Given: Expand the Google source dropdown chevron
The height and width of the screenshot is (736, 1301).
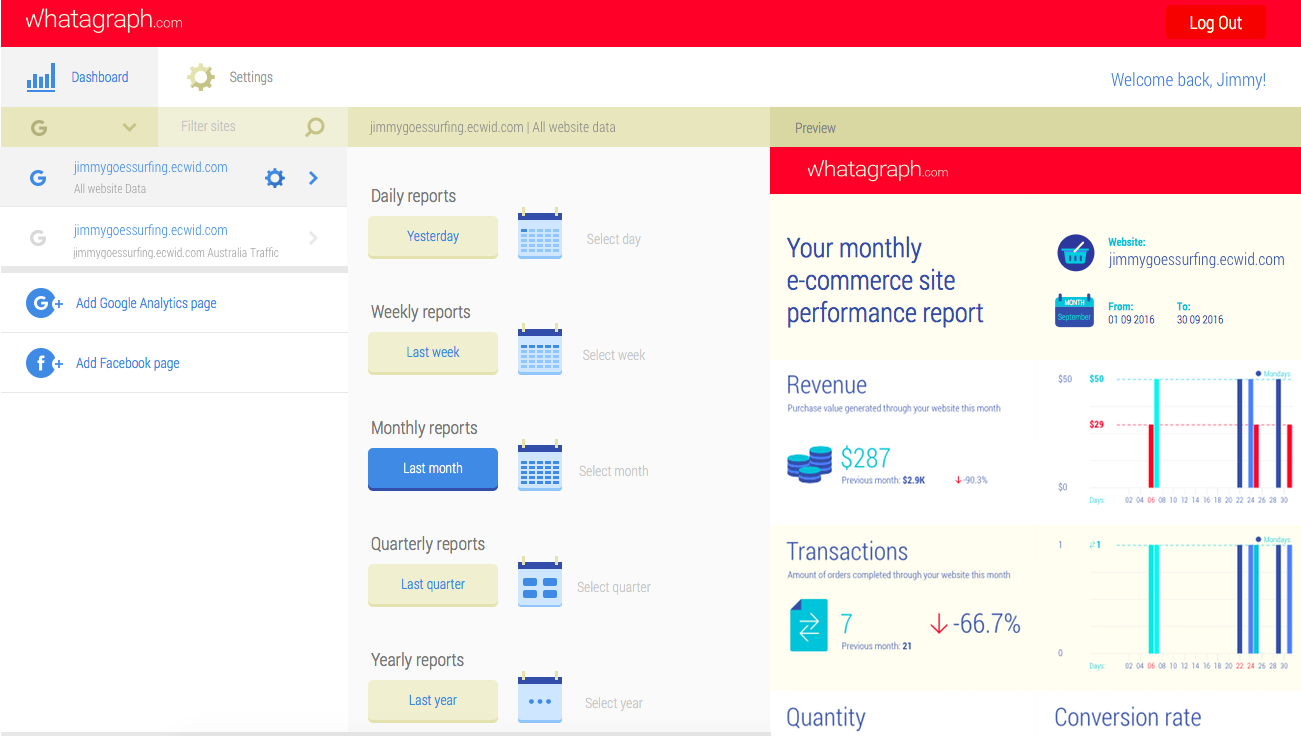Looking at the screenshot, I should [129, 128].
